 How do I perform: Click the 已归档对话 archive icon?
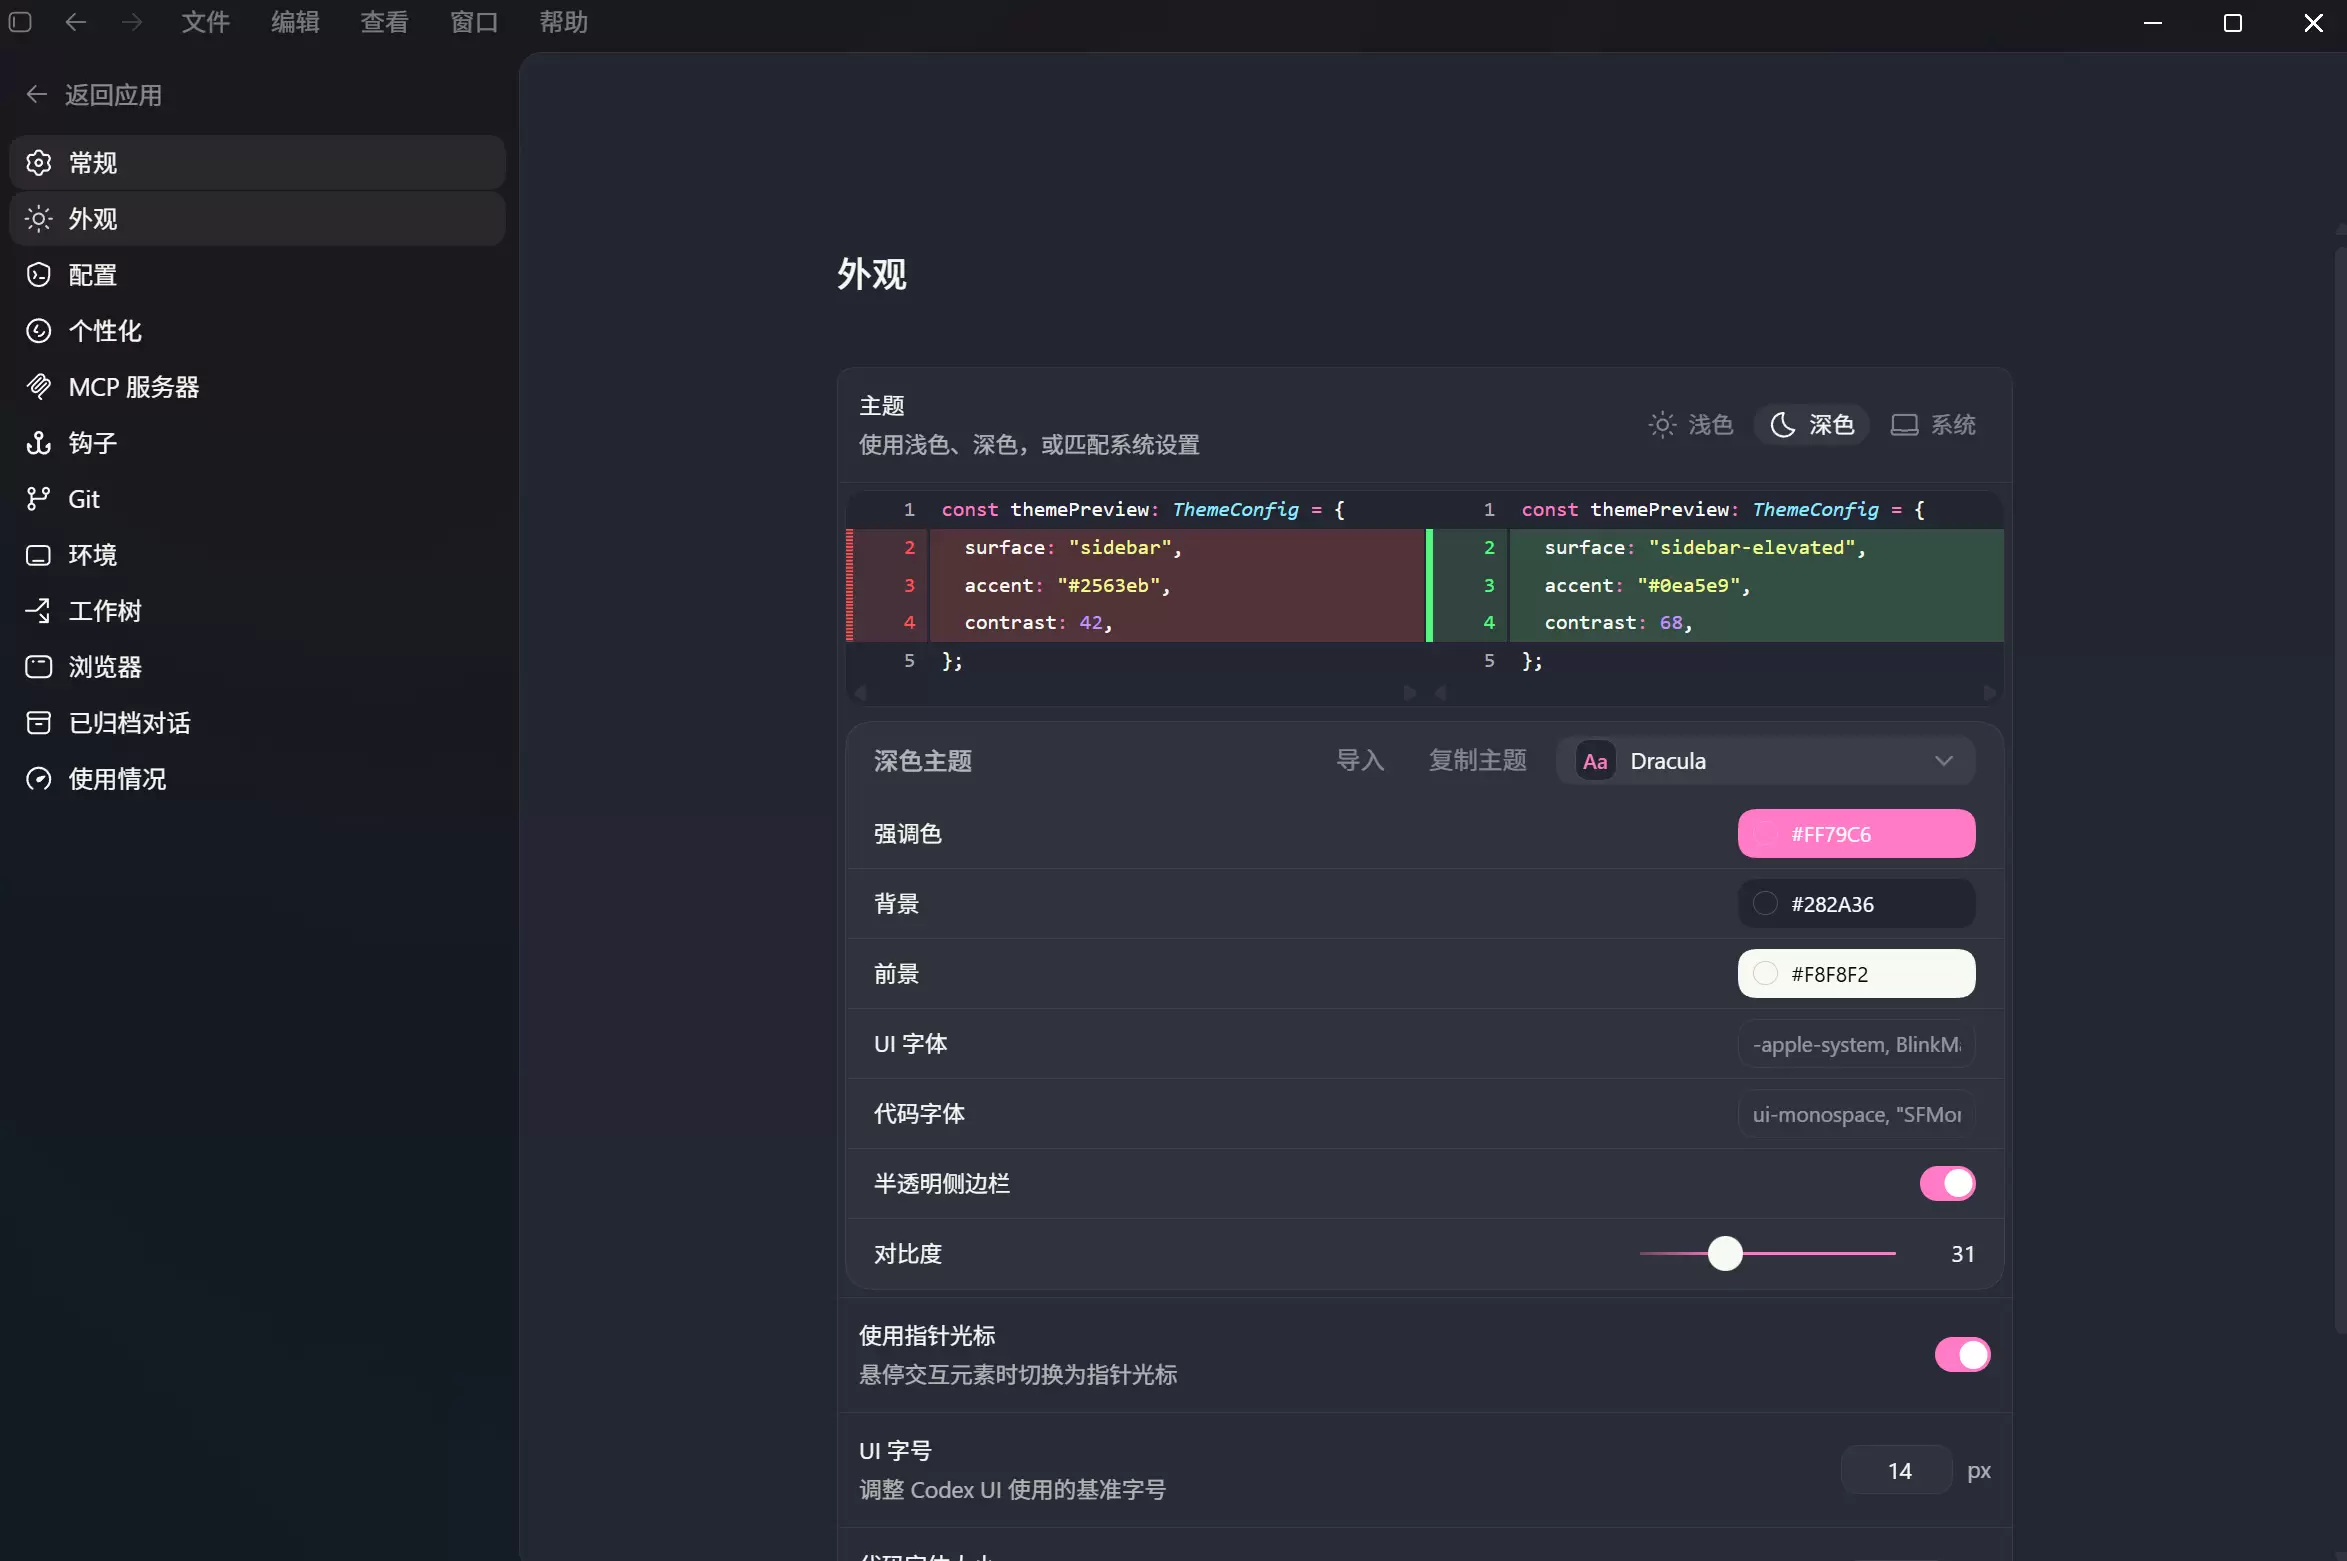point(38,723)
